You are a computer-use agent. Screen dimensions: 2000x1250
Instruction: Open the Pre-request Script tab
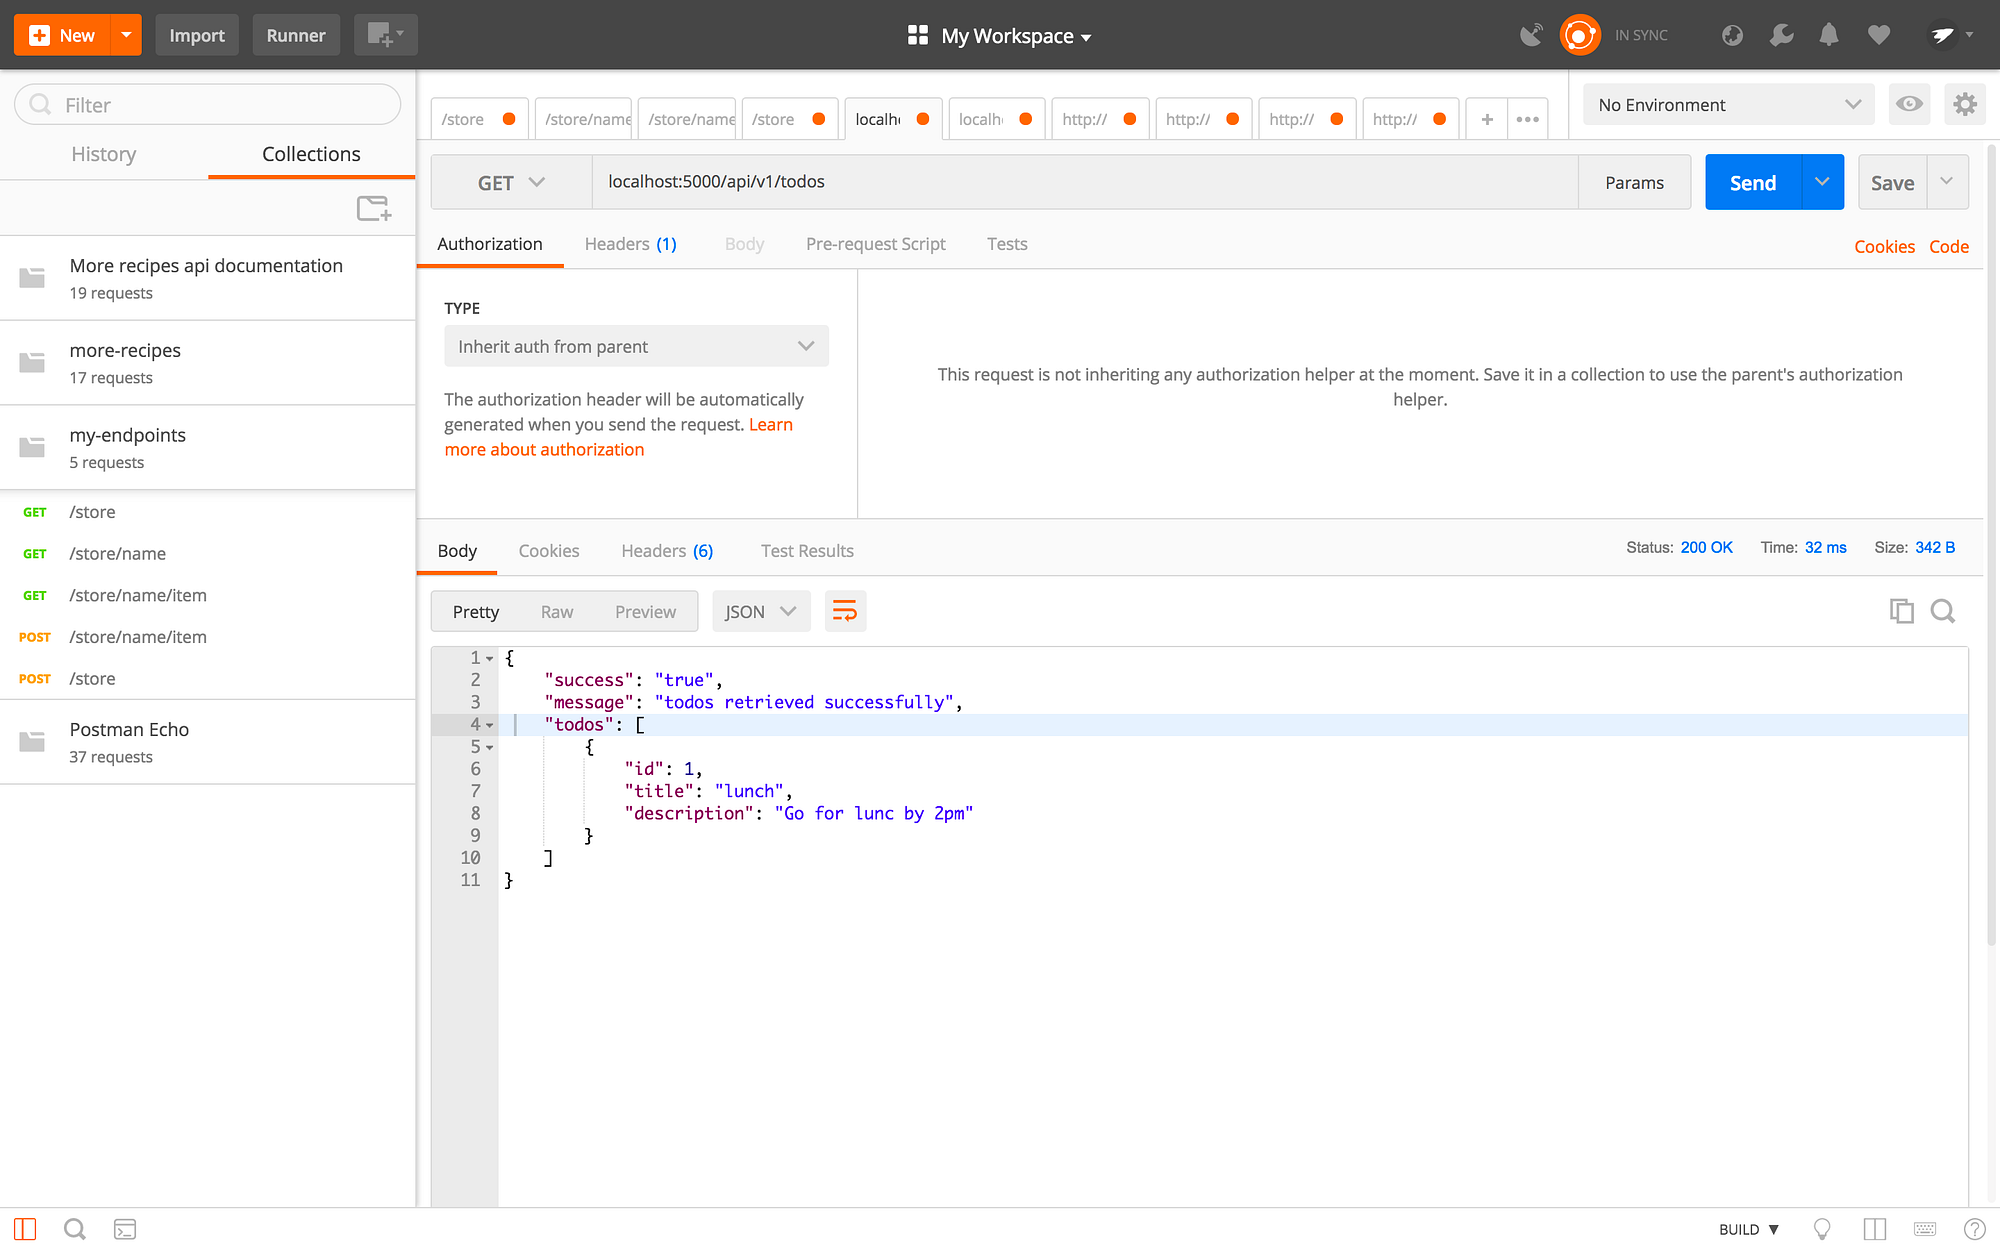pyautogui.click(x=875, y=244)
